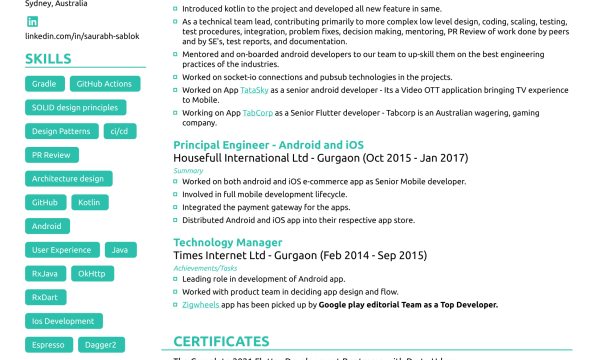Screen dimensions: 600x360
Task: Click the Java skill tag
Action: click(x=121, y=250)
